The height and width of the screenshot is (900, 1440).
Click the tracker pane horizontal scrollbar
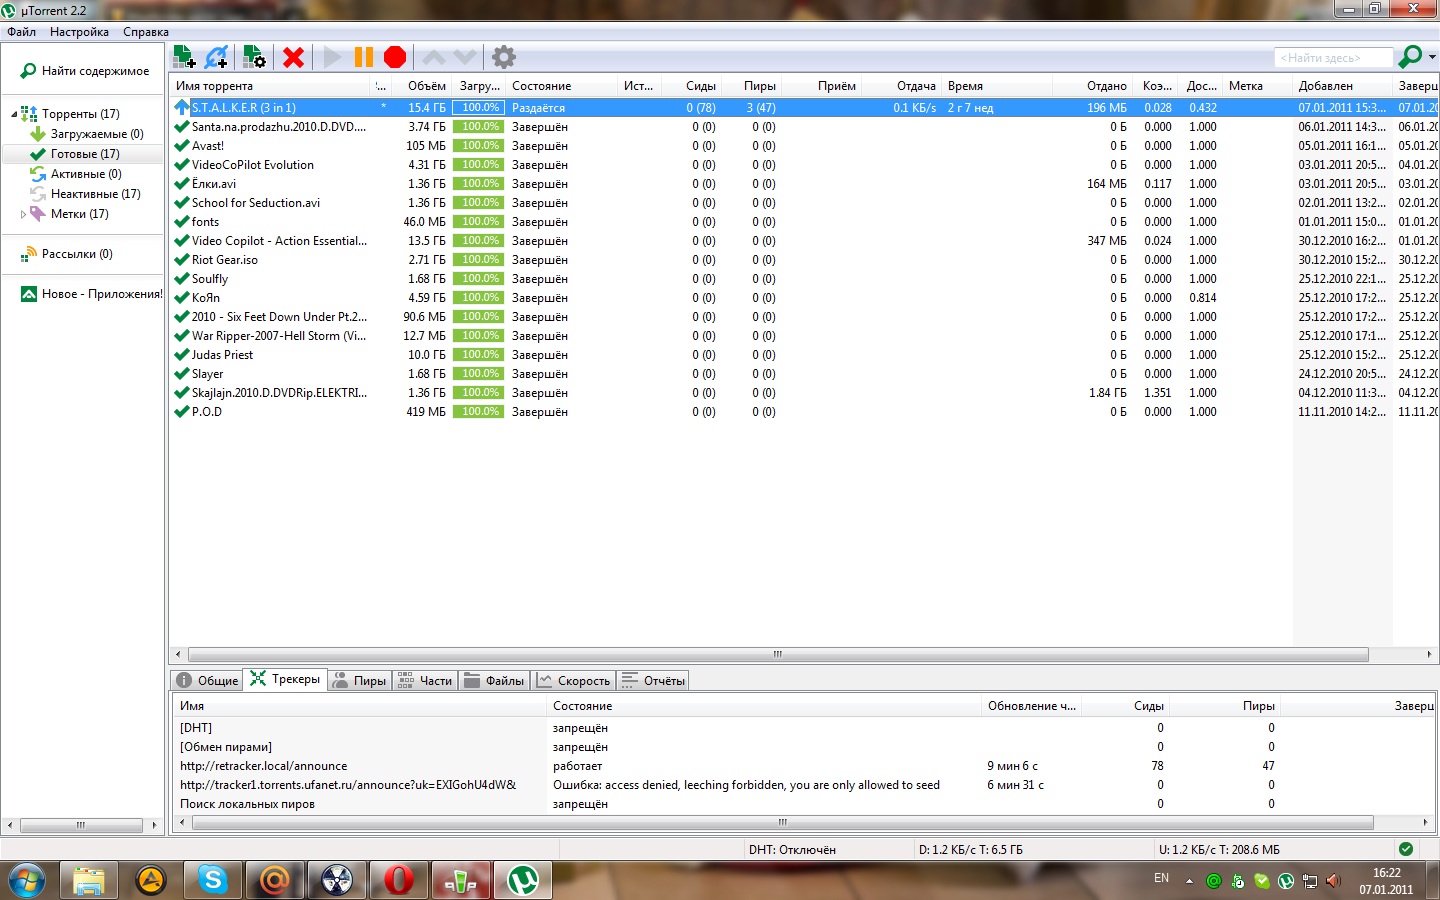coord(783,823)
